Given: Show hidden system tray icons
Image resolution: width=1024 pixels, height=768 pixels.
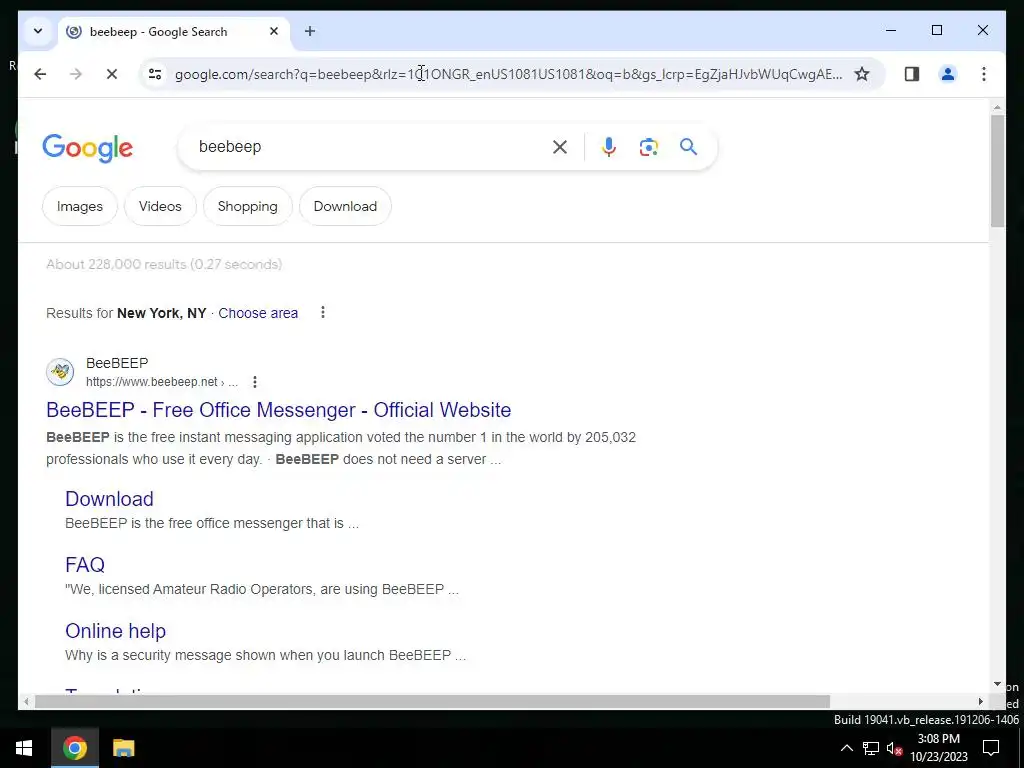Looking at the screenshot, I should tap(846, 748).
